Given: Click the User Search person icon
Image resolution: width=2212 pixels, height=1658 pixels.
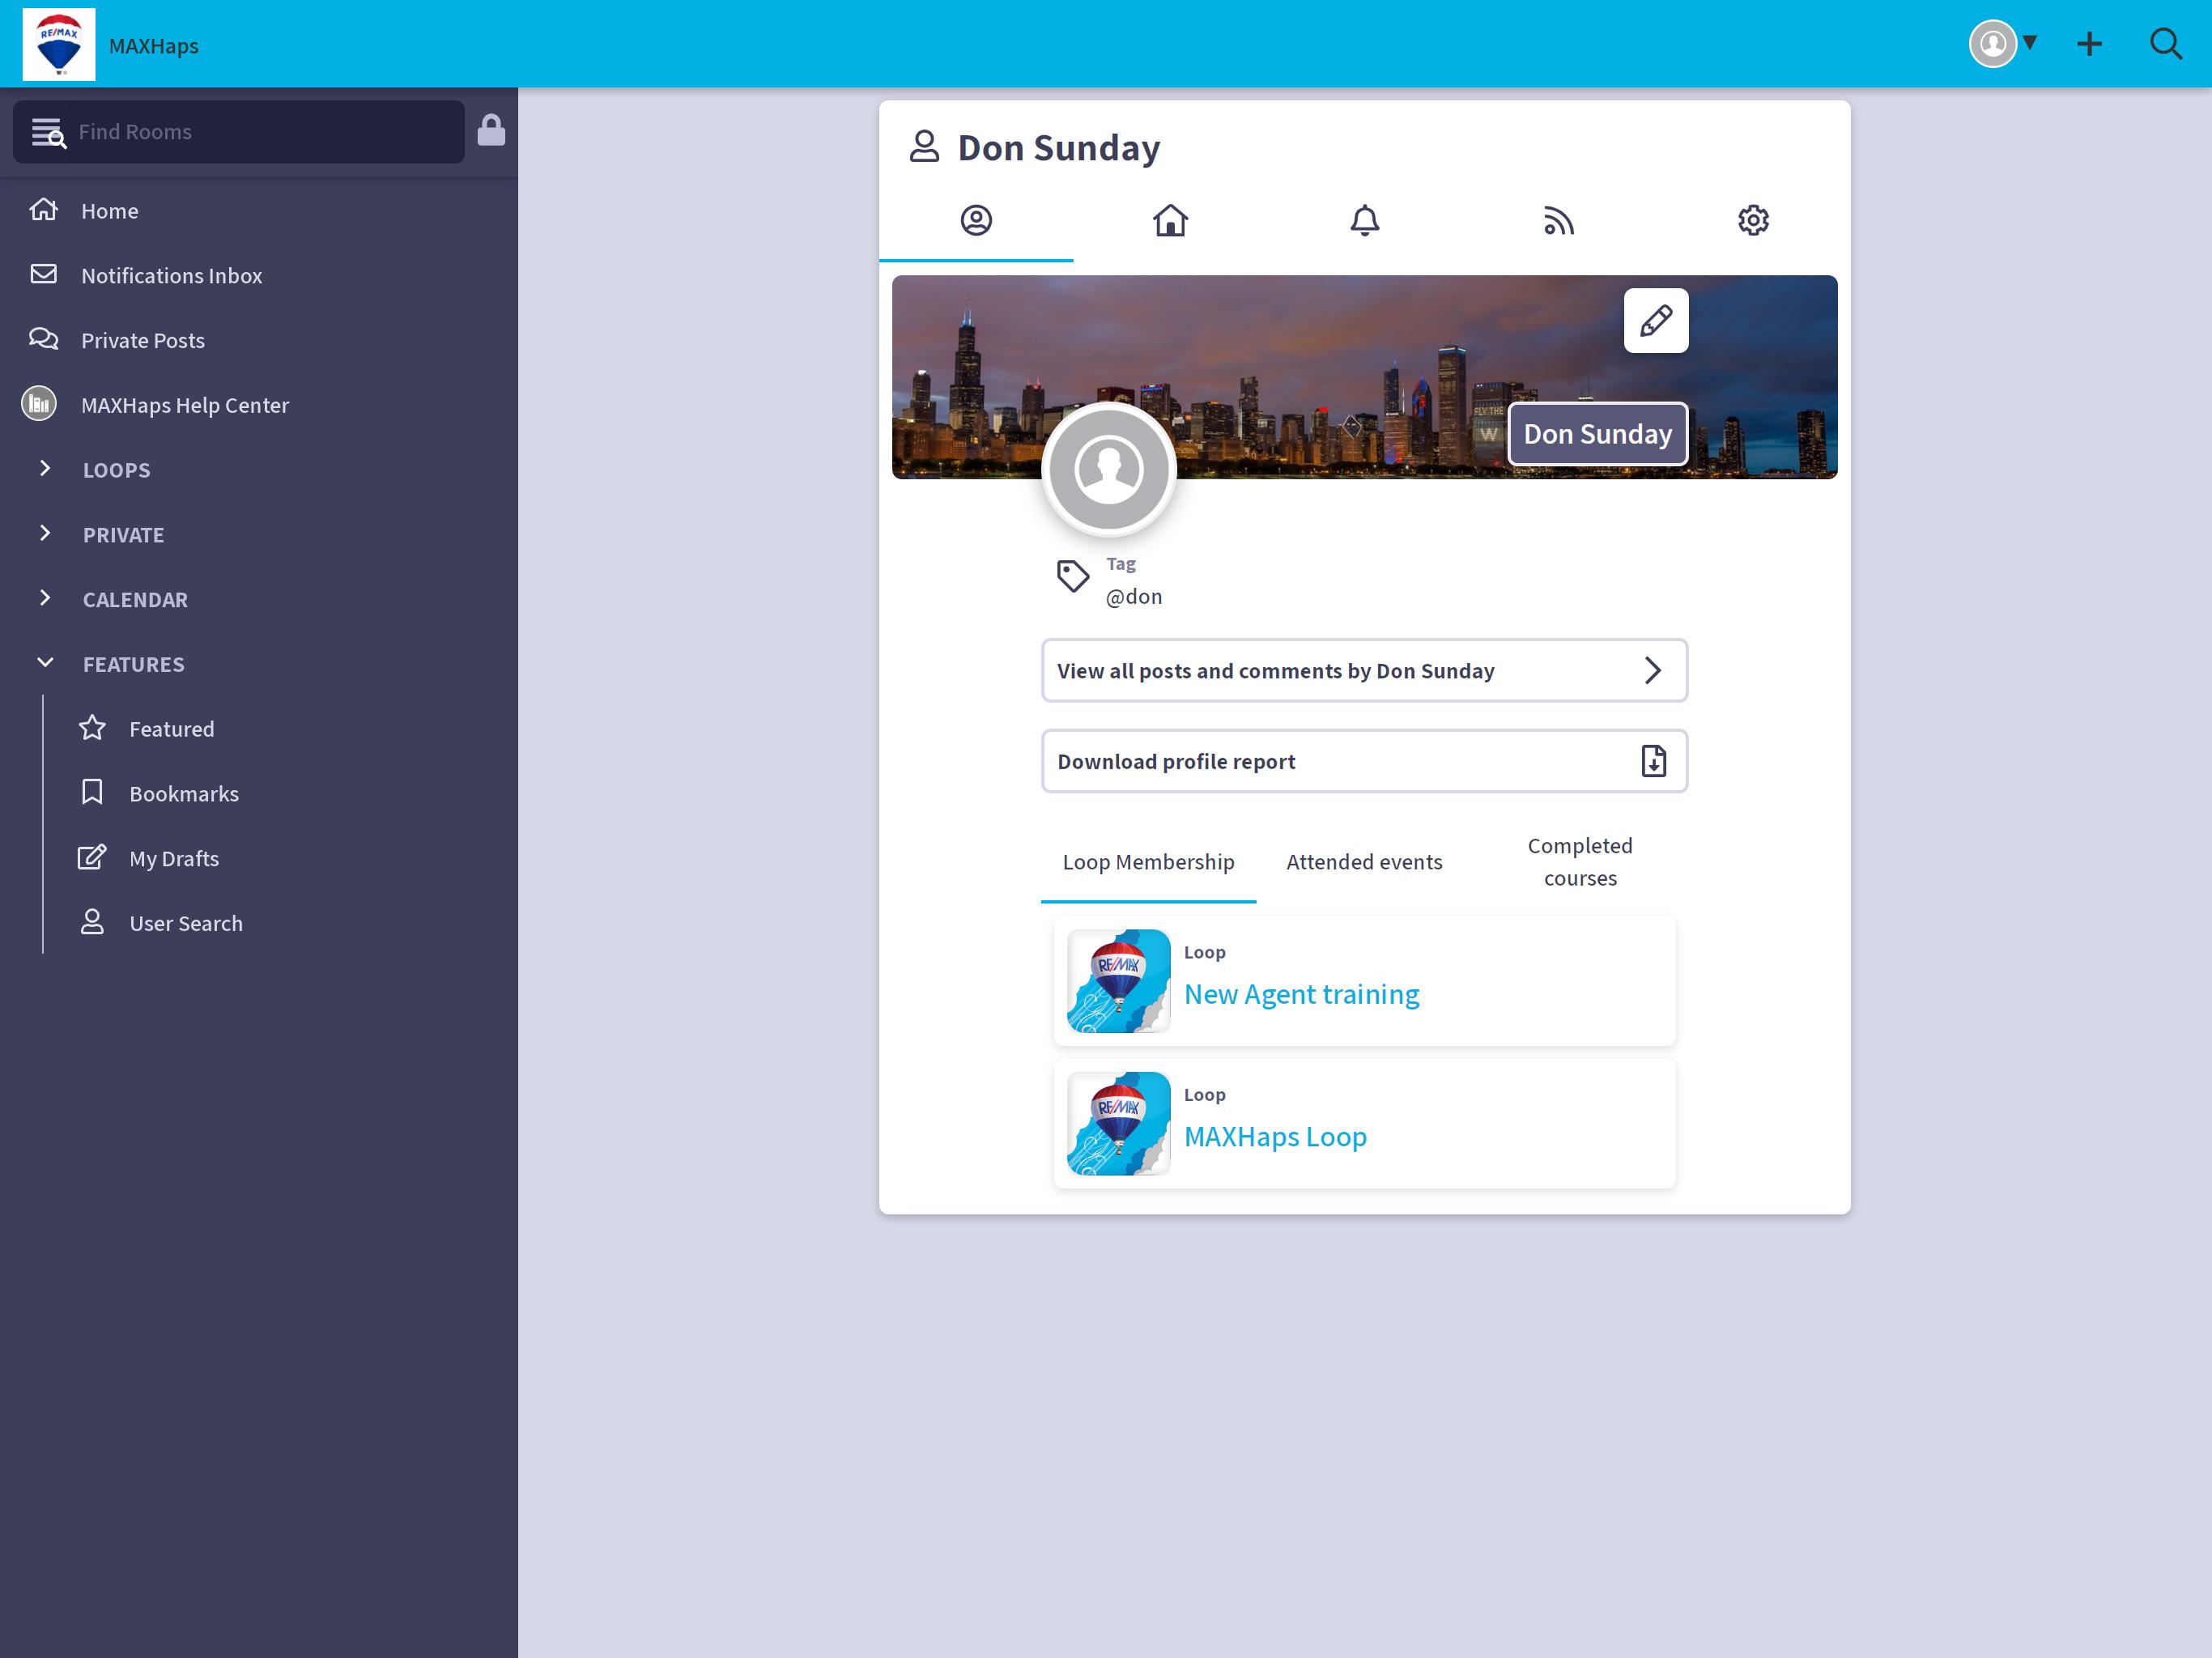Looking at the screenshot, I should [x=92, y=922].
